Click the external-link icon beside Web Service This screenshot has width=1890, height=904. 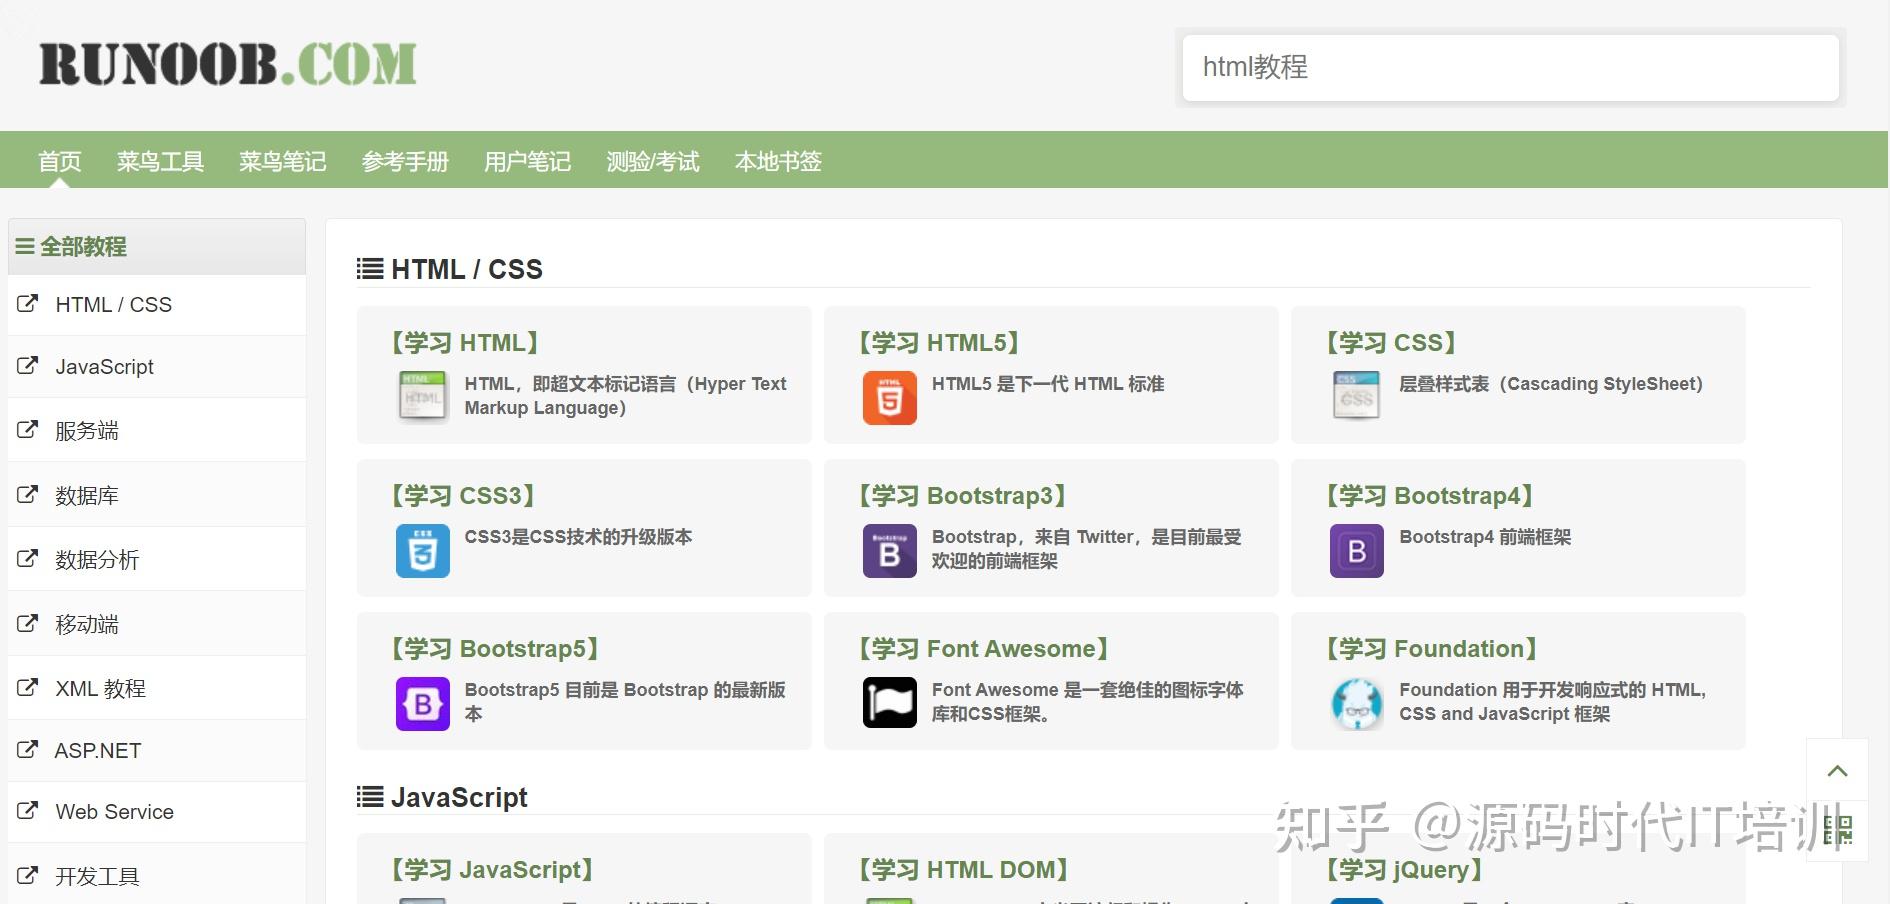coord(28,810)
